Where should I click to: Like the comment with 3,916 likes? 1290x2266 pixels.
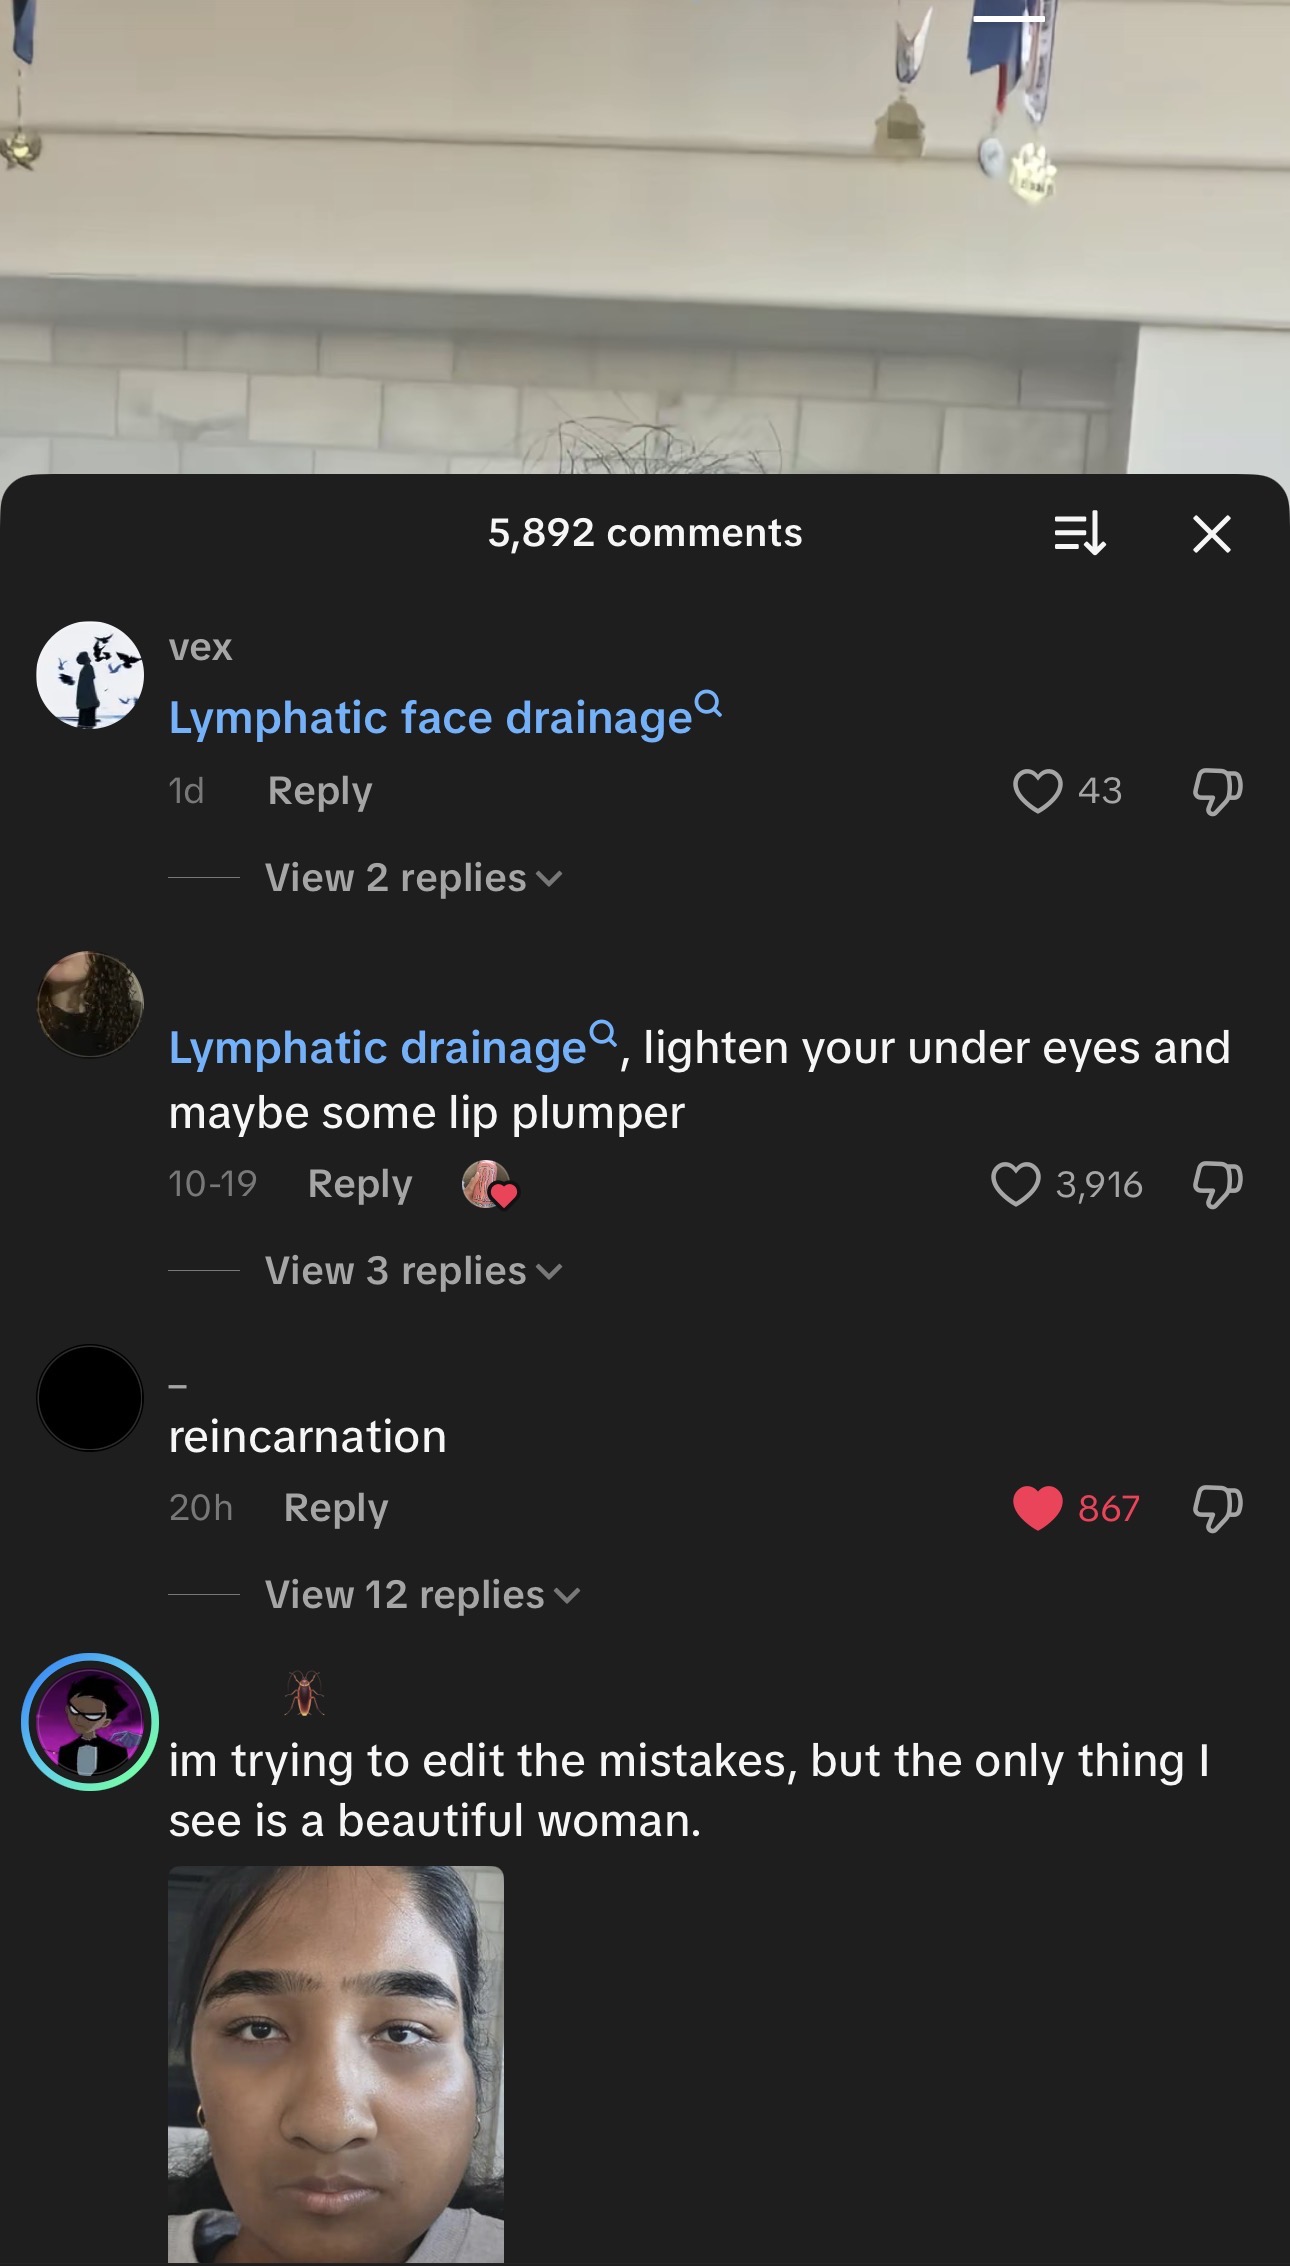[1015, 1184]
